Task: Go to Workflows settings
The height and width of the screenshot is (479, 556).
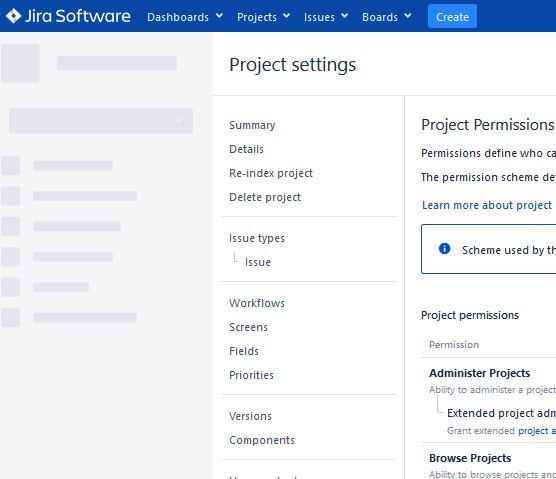Action: pos(257,303)
